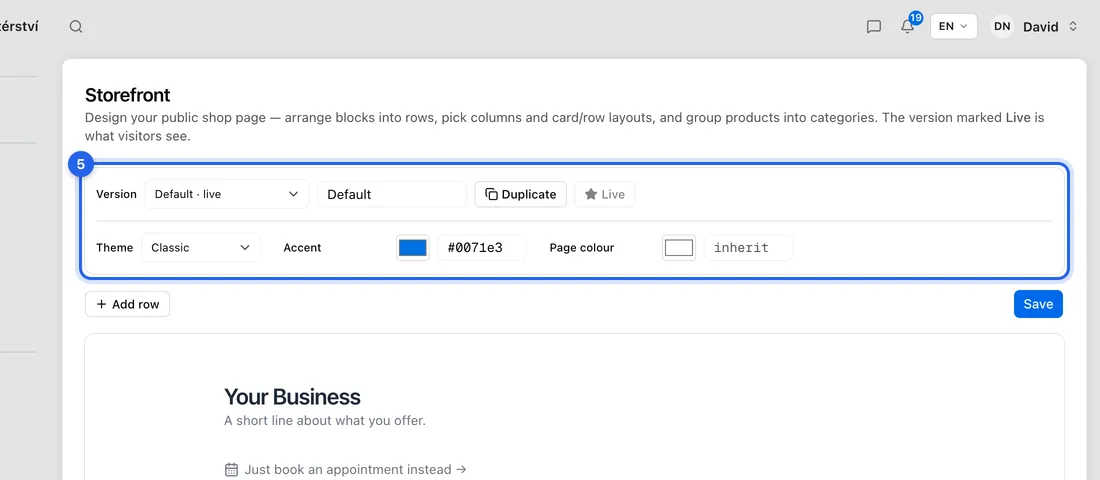Click the Just book an appointment instead link
The height and width of the screenshot is (480, 1100).
click(x=355, y=469)
